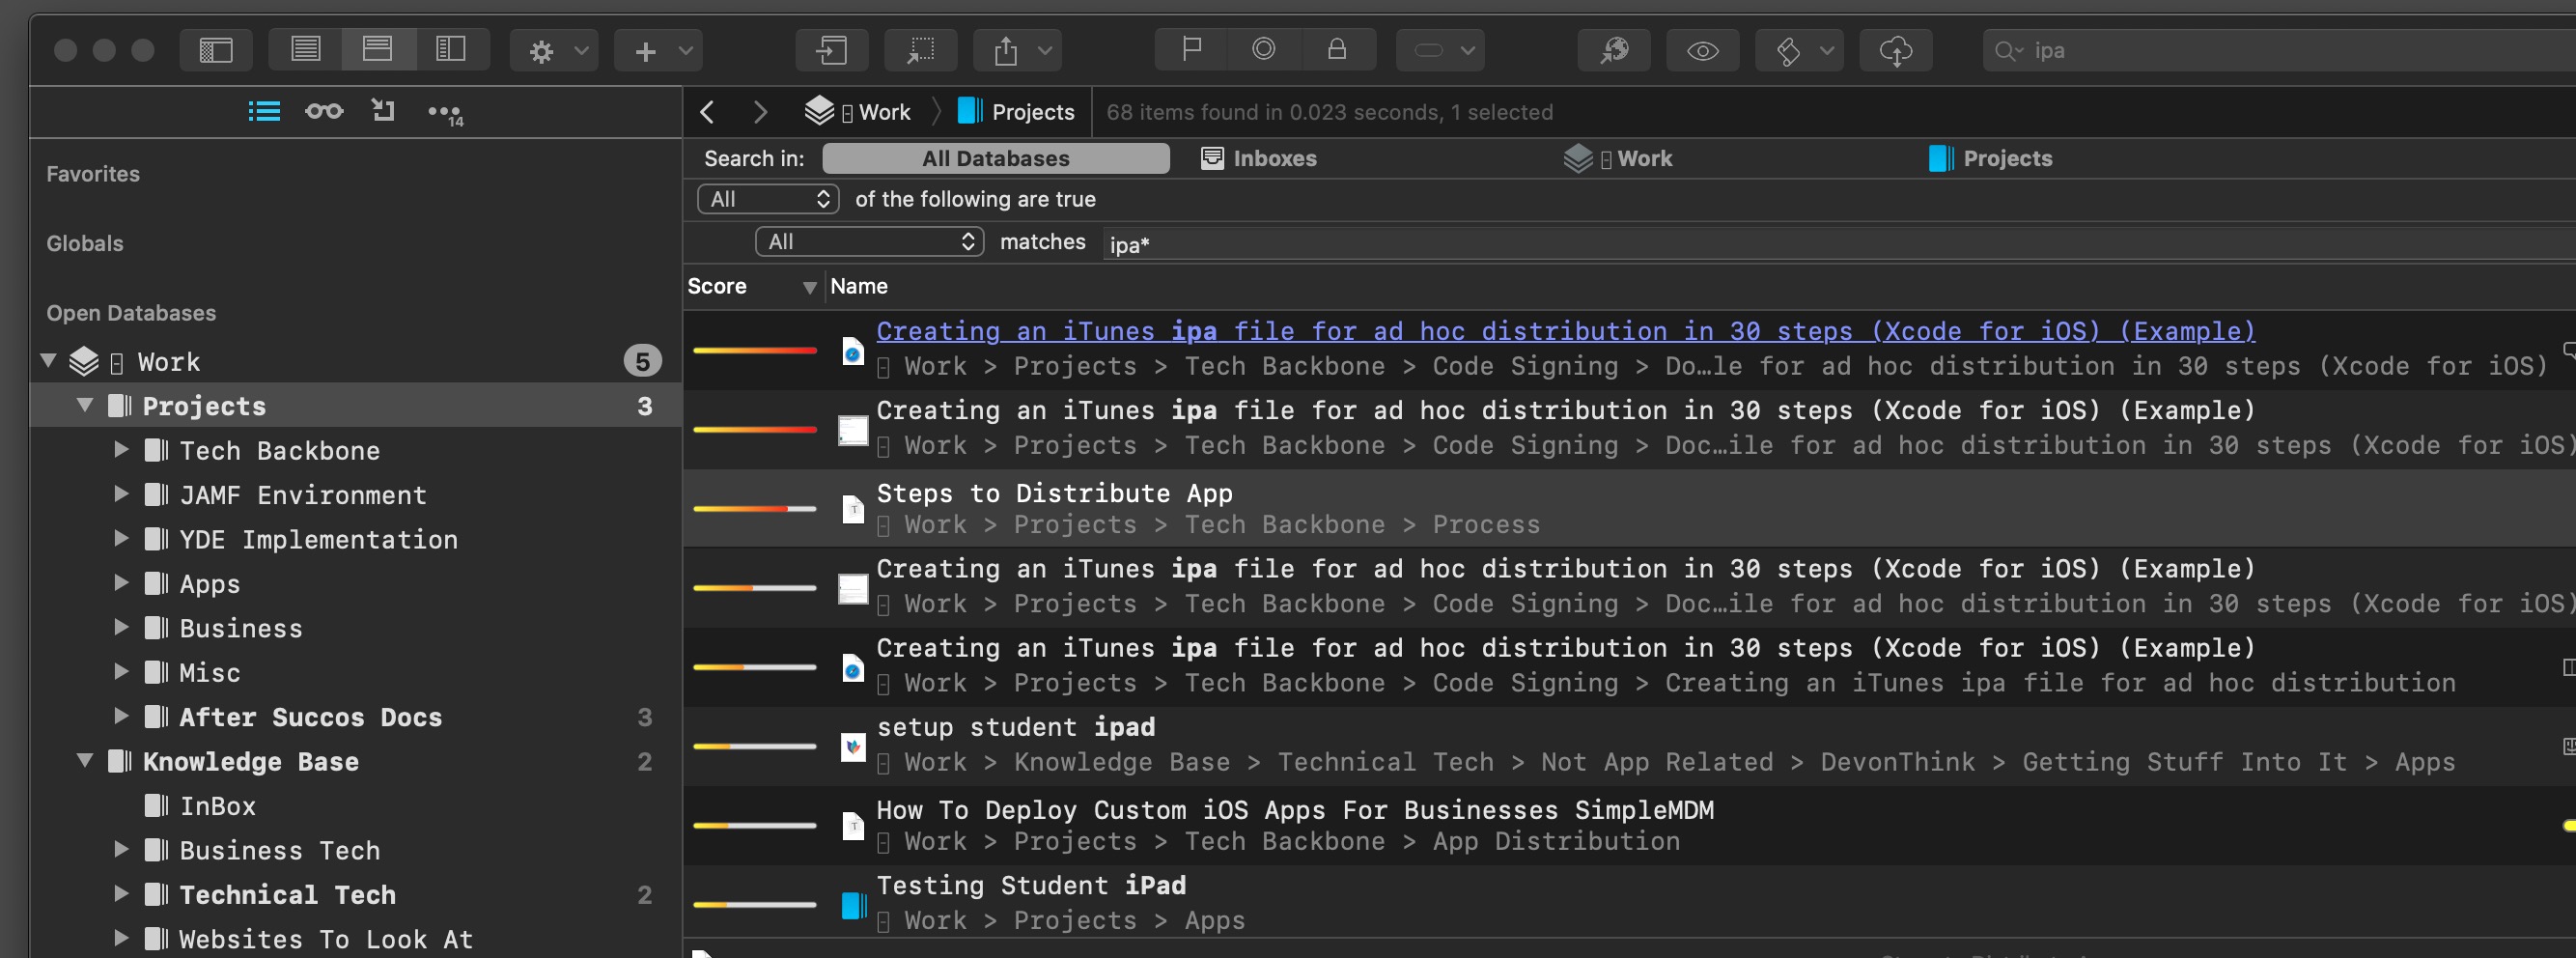Go back with the left chevron

[x=707, y=112]
